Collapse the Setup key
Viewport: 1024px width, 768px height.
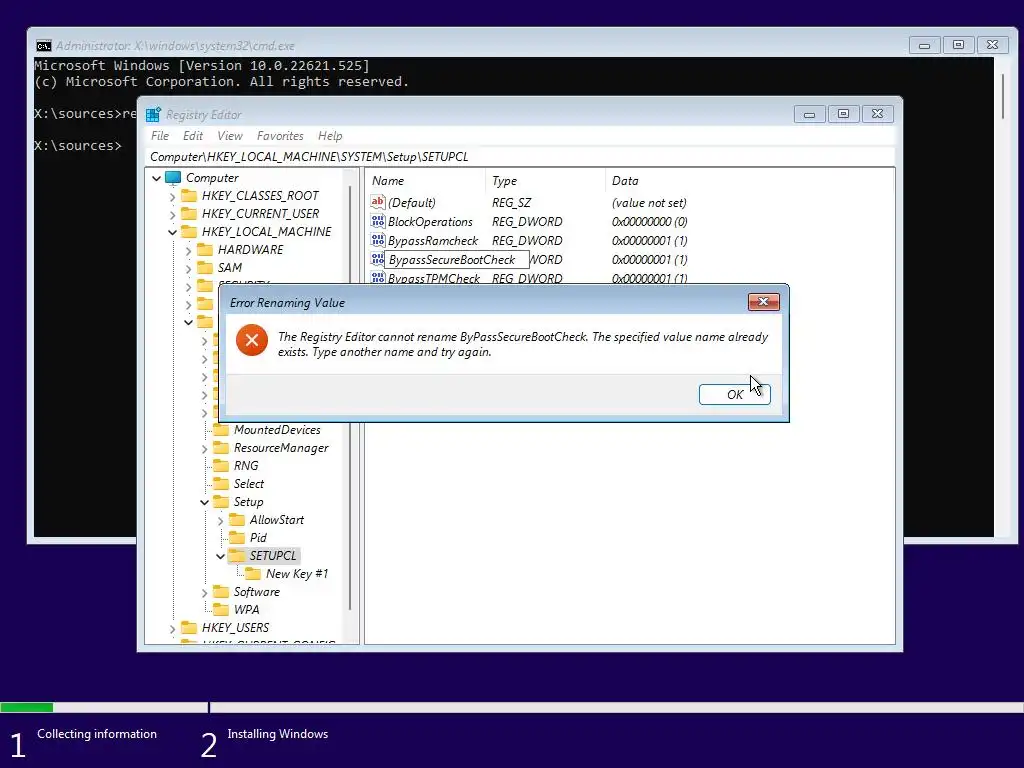[x=204, y=502]
